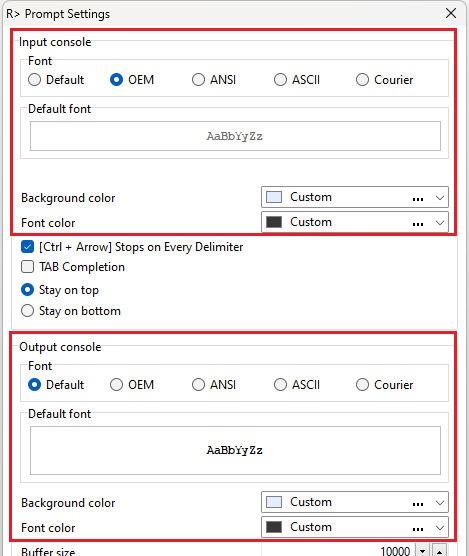Click Input console Background color ellipsis

[x=418, y=199]
